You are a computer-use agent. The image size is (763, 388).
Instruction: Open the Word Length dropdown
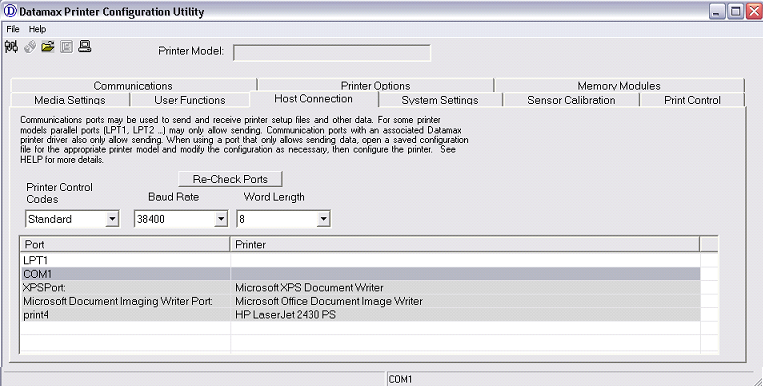point(323,219)
